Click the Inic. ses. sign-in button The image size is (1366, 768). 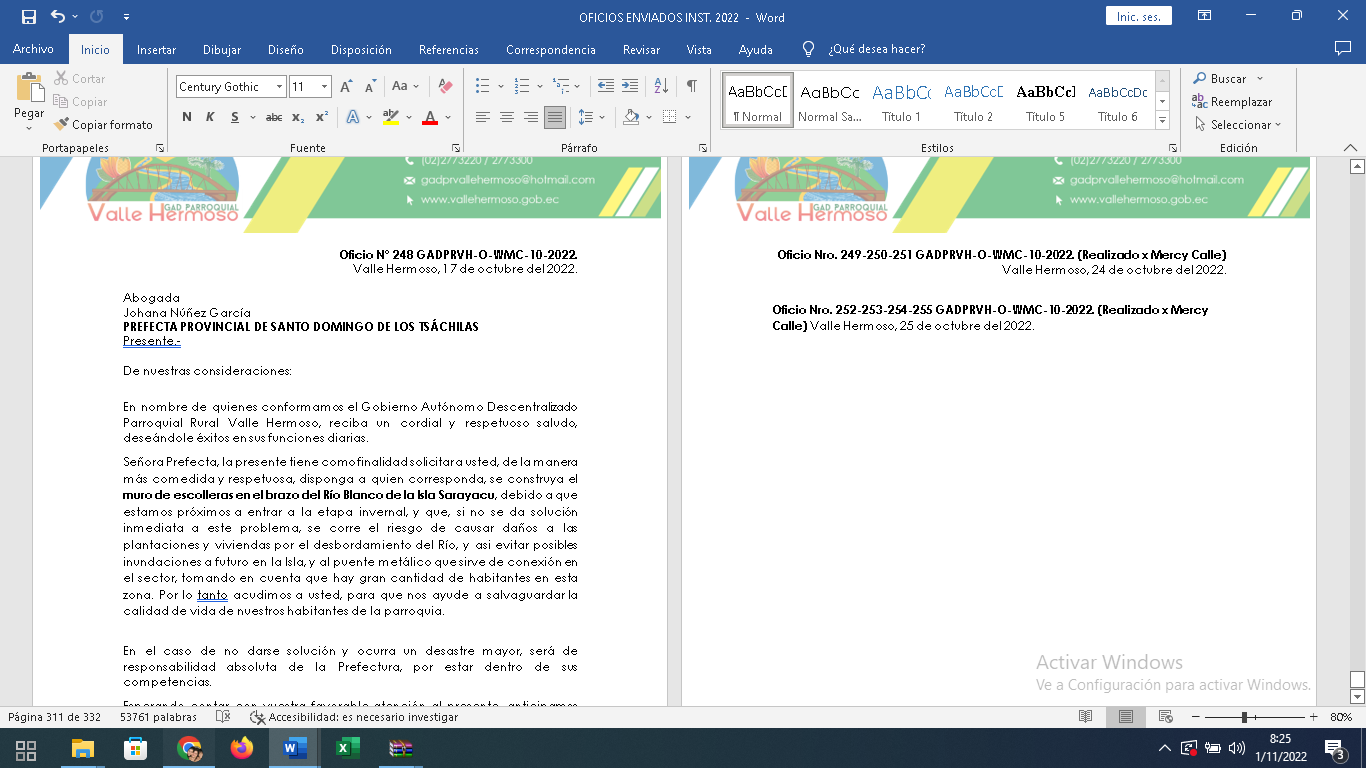tap(1138, 17)
